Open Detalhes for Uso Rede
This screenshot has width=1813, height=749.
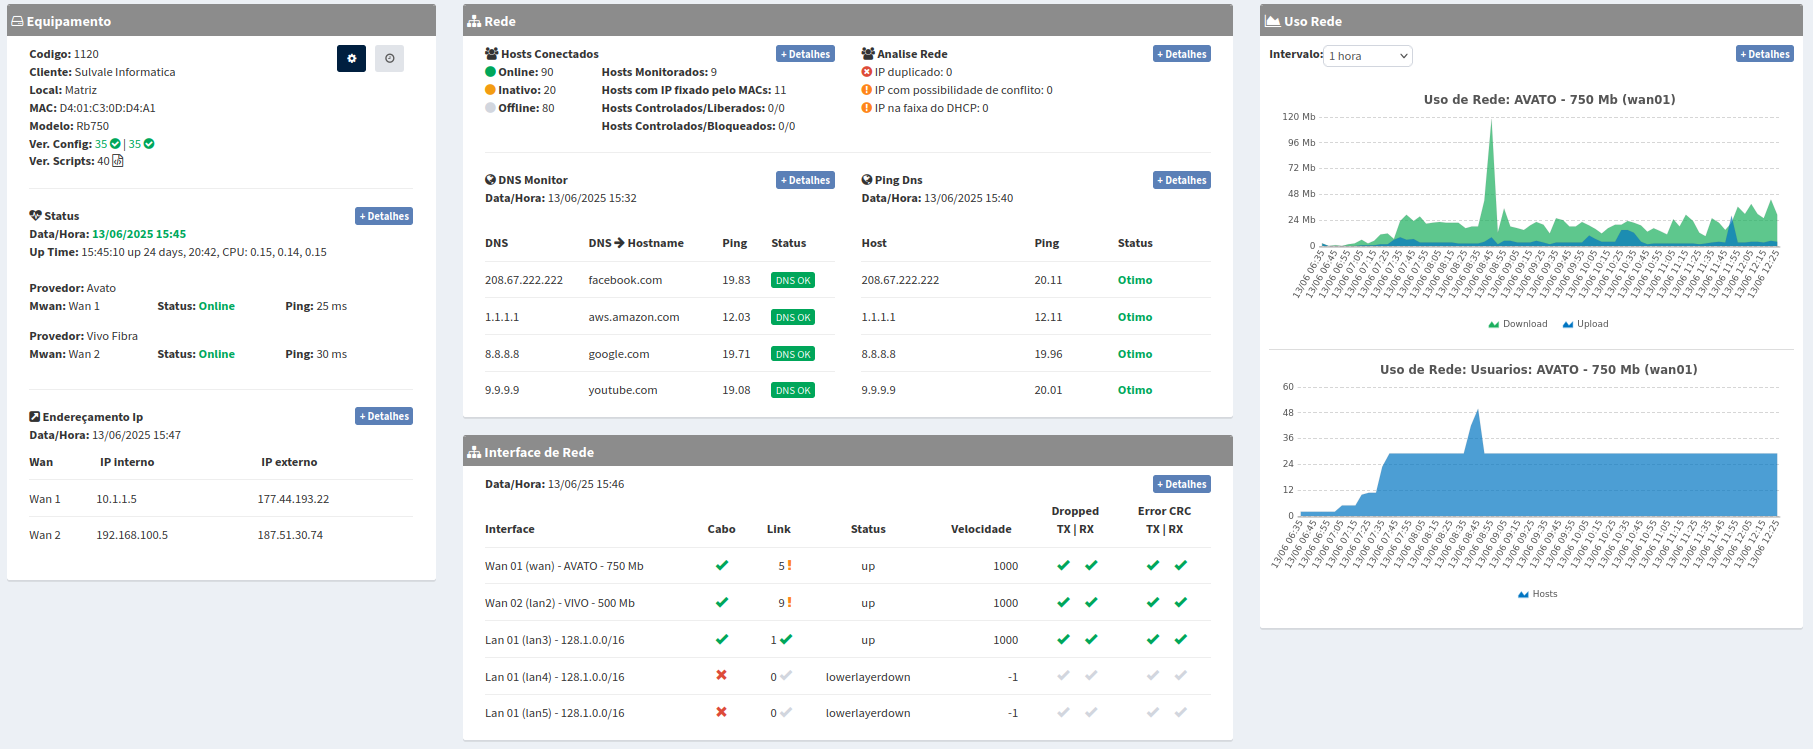pos(1765,54)
